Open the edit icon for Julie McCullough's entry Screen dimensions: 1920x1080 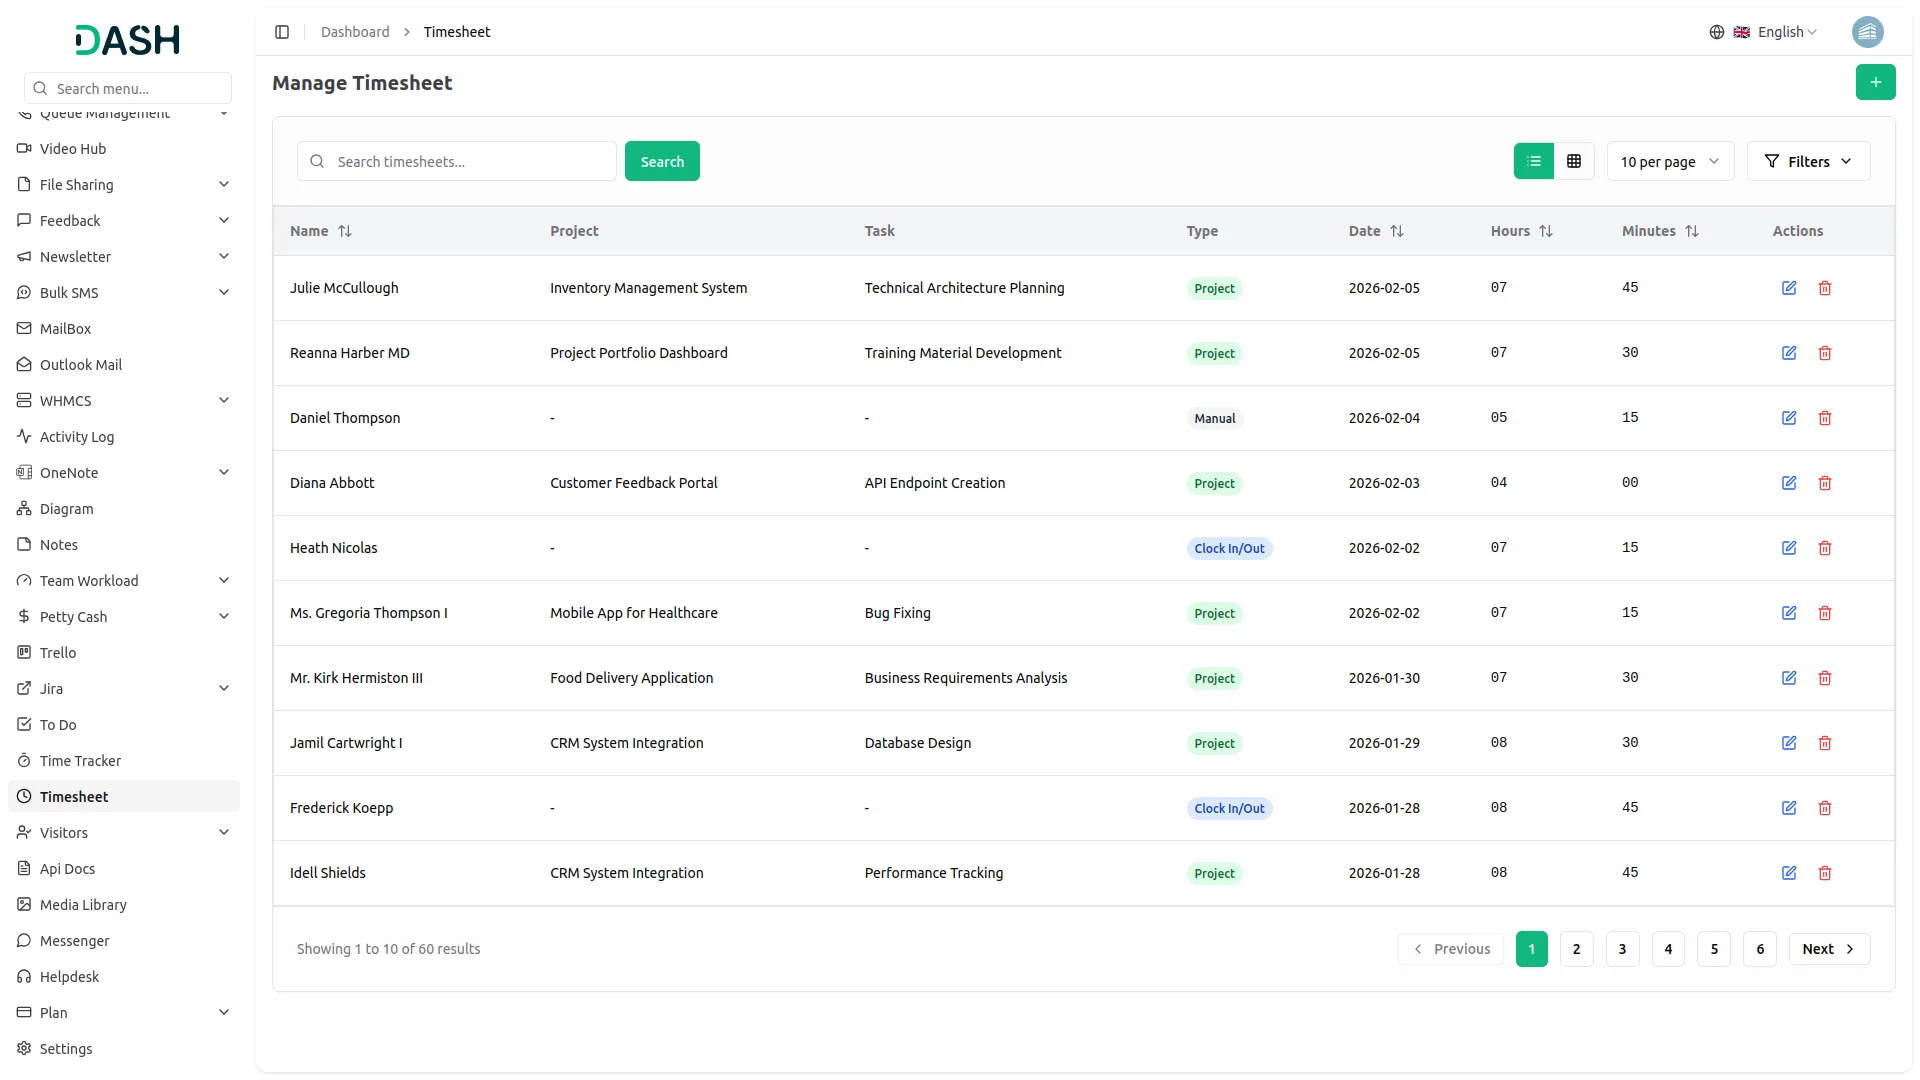[x=1789, y=288]
